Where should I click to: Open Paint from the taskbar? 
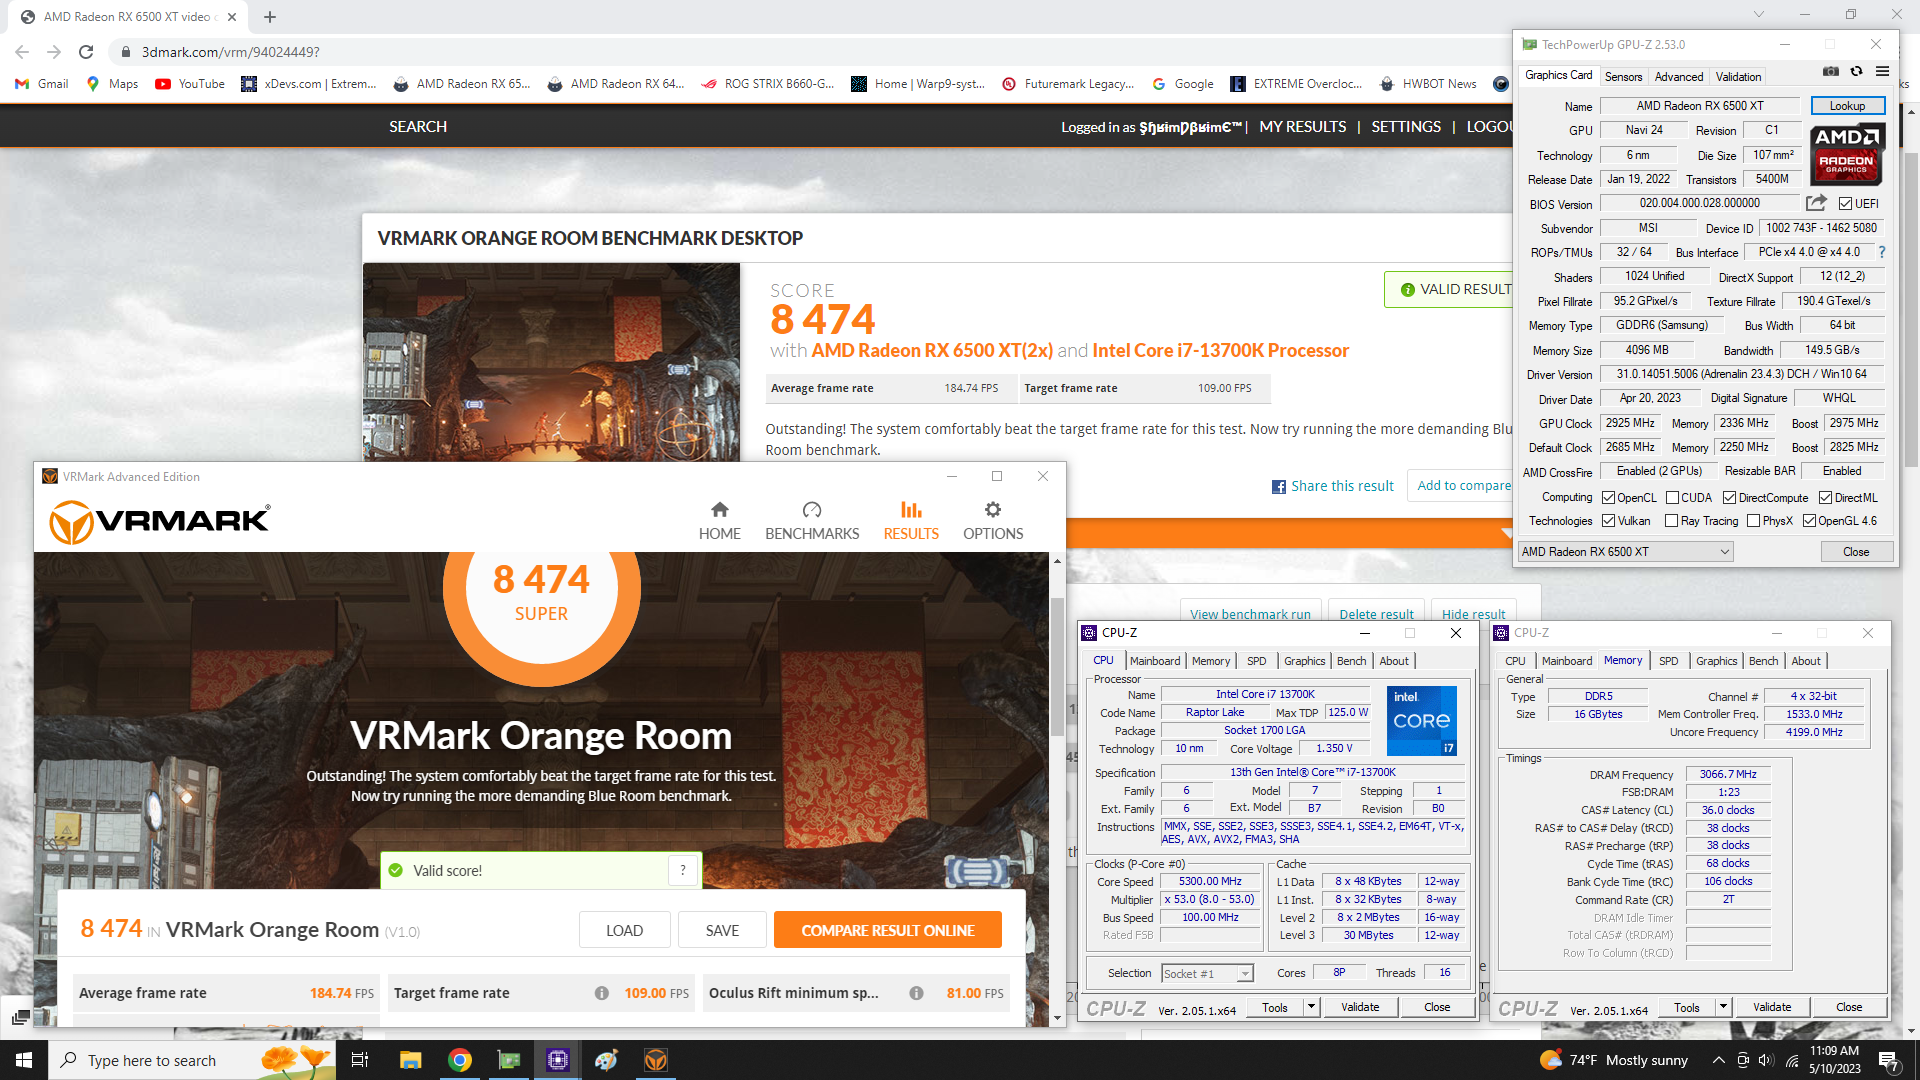607,1060
